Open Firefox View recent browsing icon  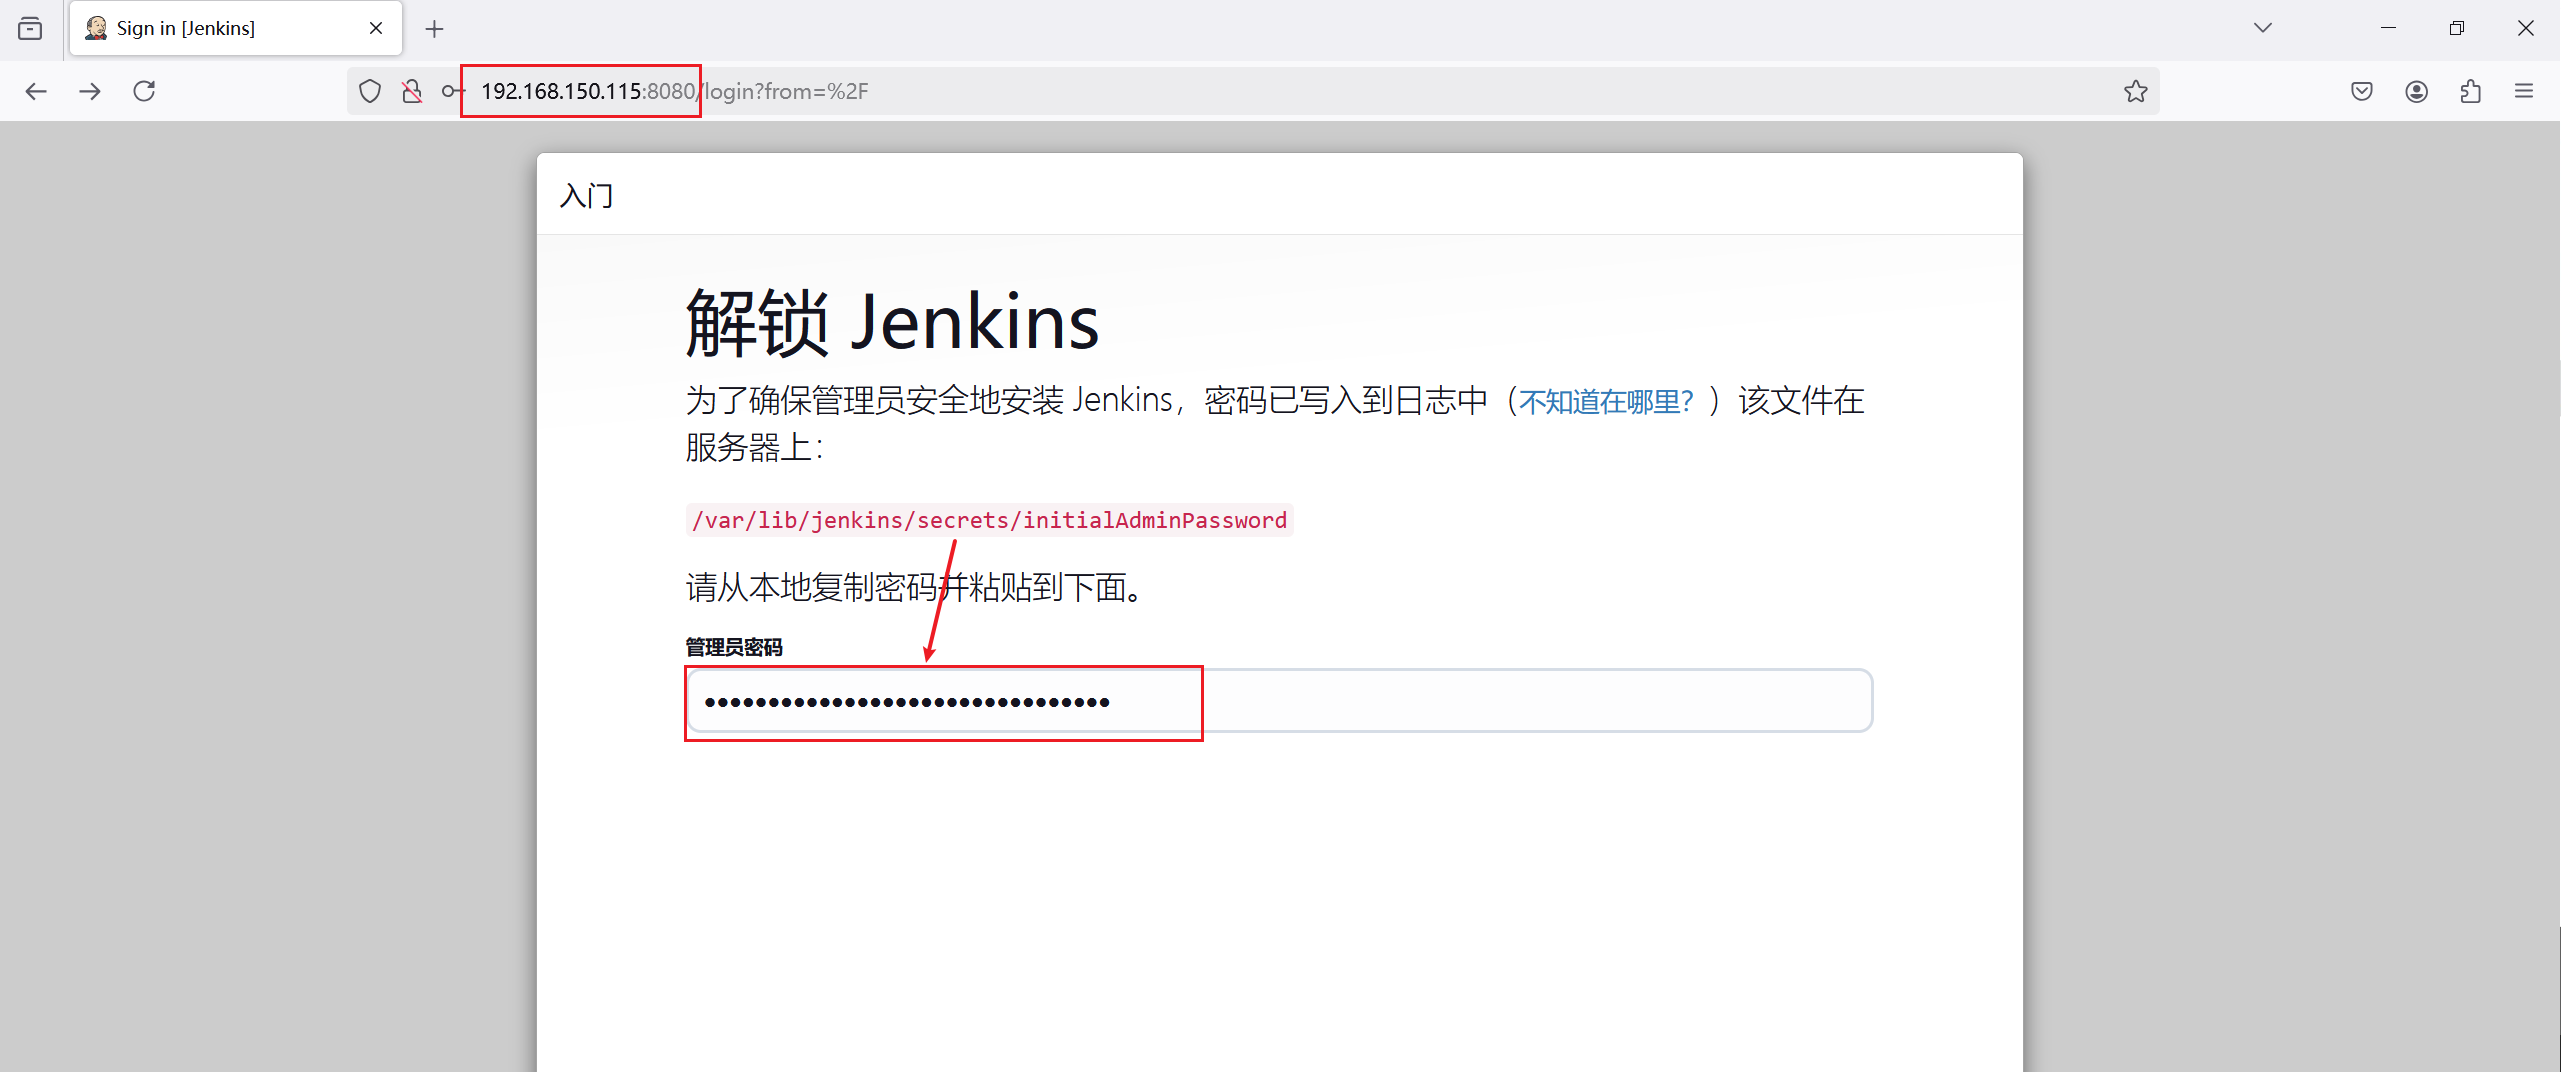click(x=30, y=28)
